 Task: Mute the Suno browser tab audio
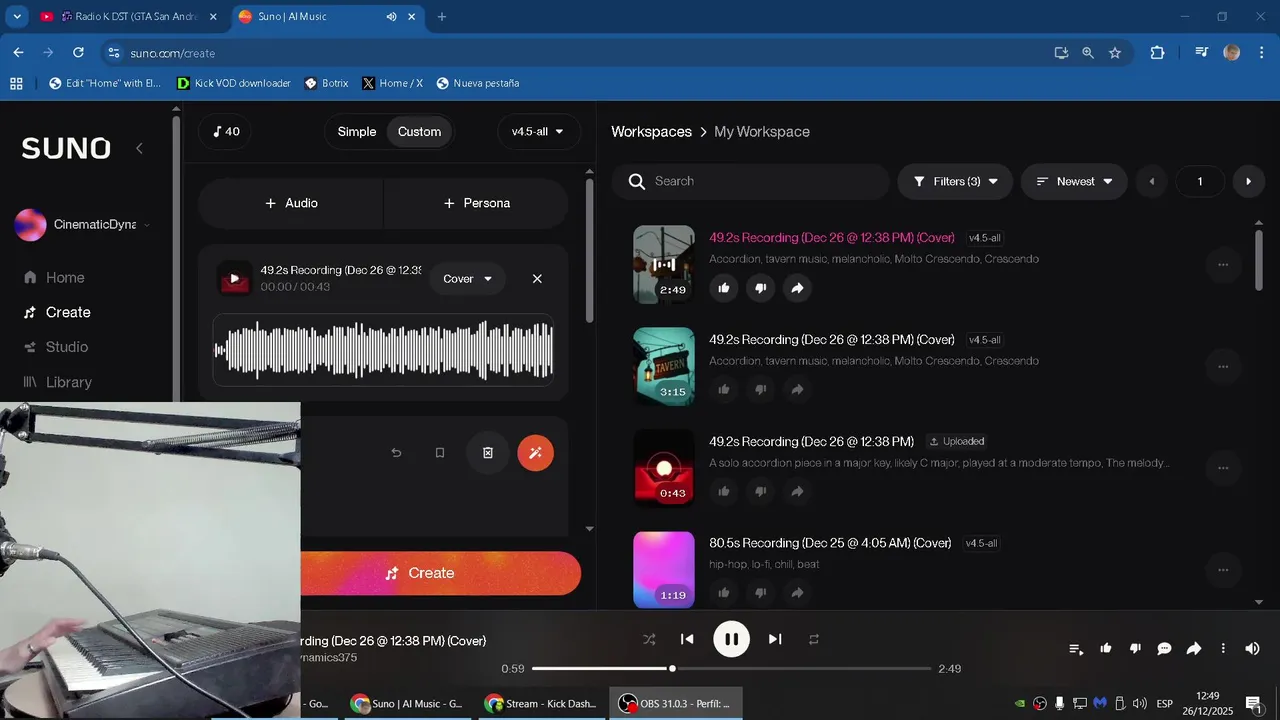point(391,17)
